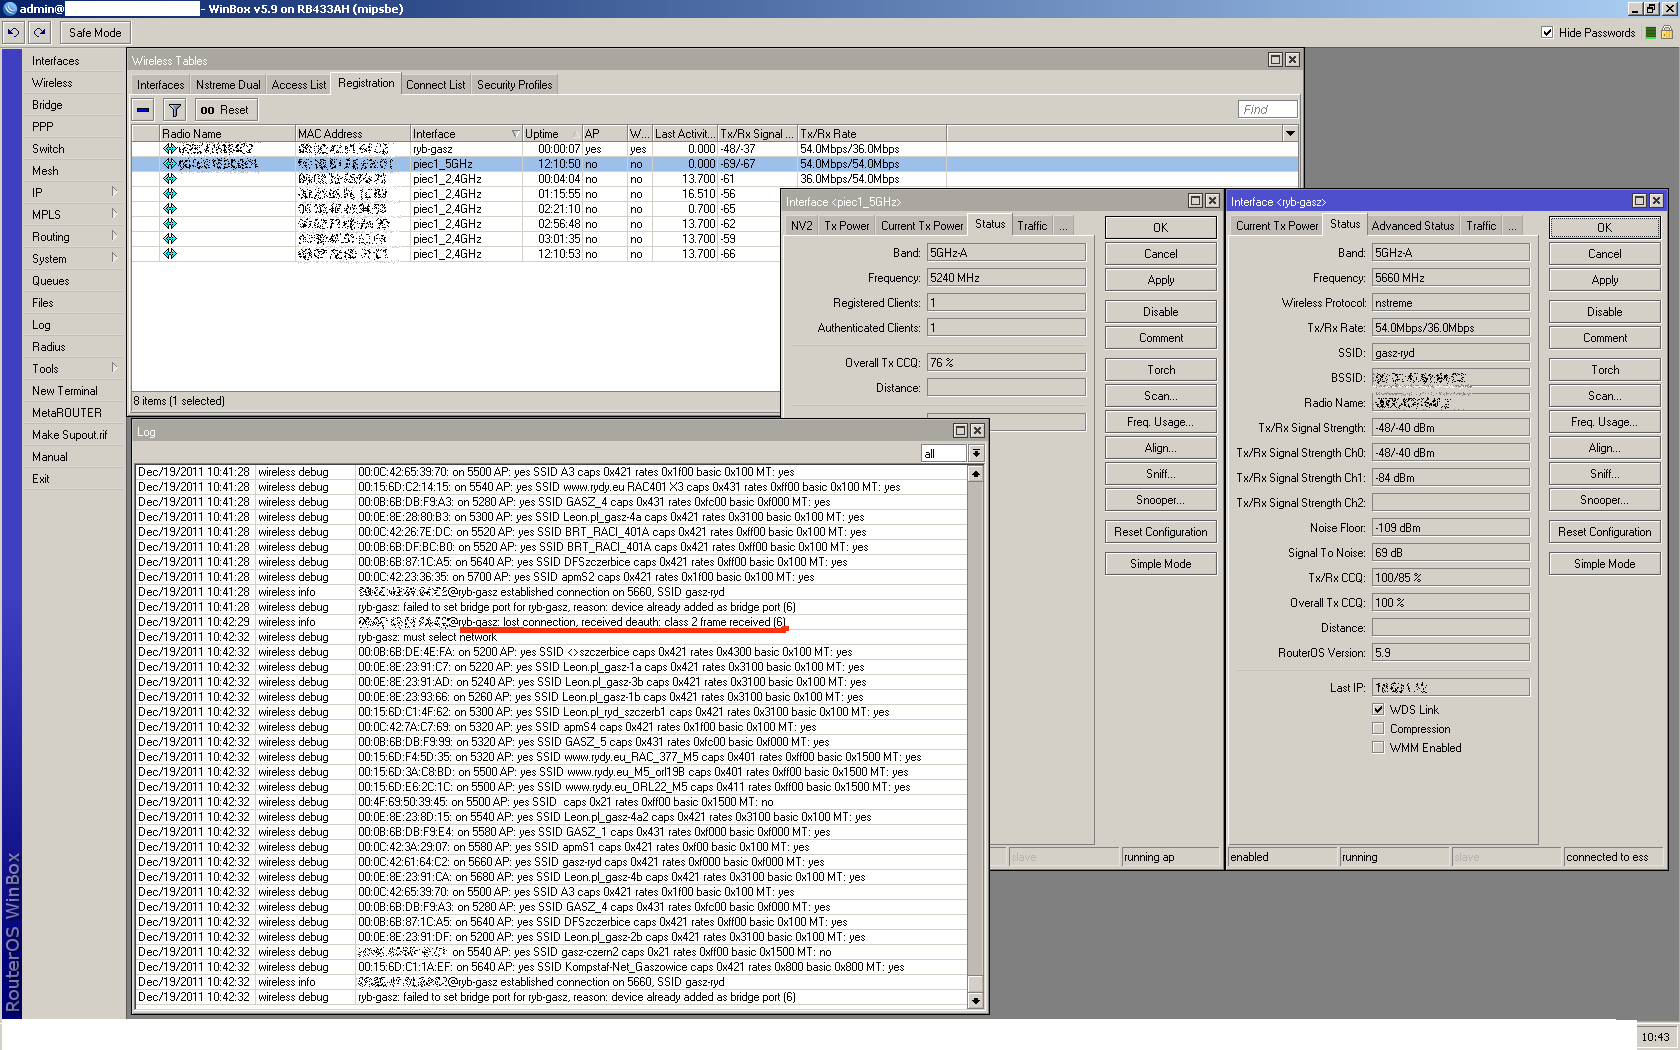Open the Log topic filter dropdown showing all
The height and width of the screenshot is (1050, 1680).
click(x=976, y=453)
